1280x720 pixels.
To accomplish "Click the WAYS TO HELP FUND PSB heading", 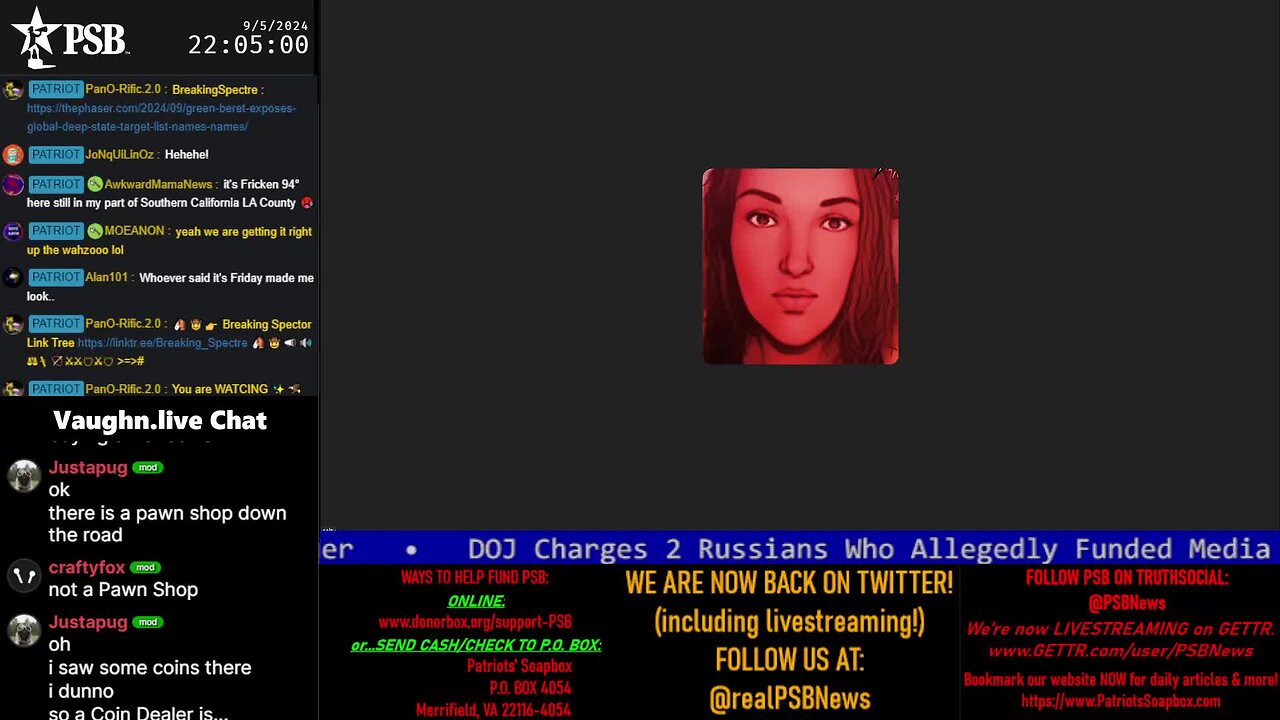I will click(x=474, y=577).
